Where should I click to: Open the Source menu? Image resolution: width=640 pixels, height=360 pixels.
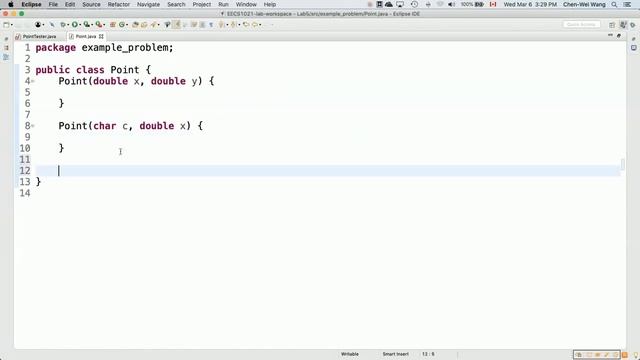pos(91,4)
